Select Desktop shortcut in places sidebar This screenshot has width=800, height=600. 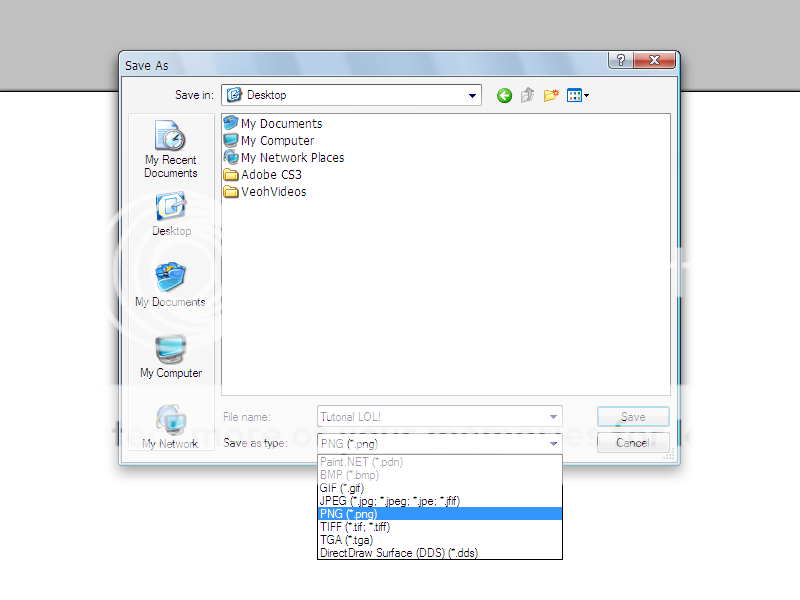pos(171,214)
